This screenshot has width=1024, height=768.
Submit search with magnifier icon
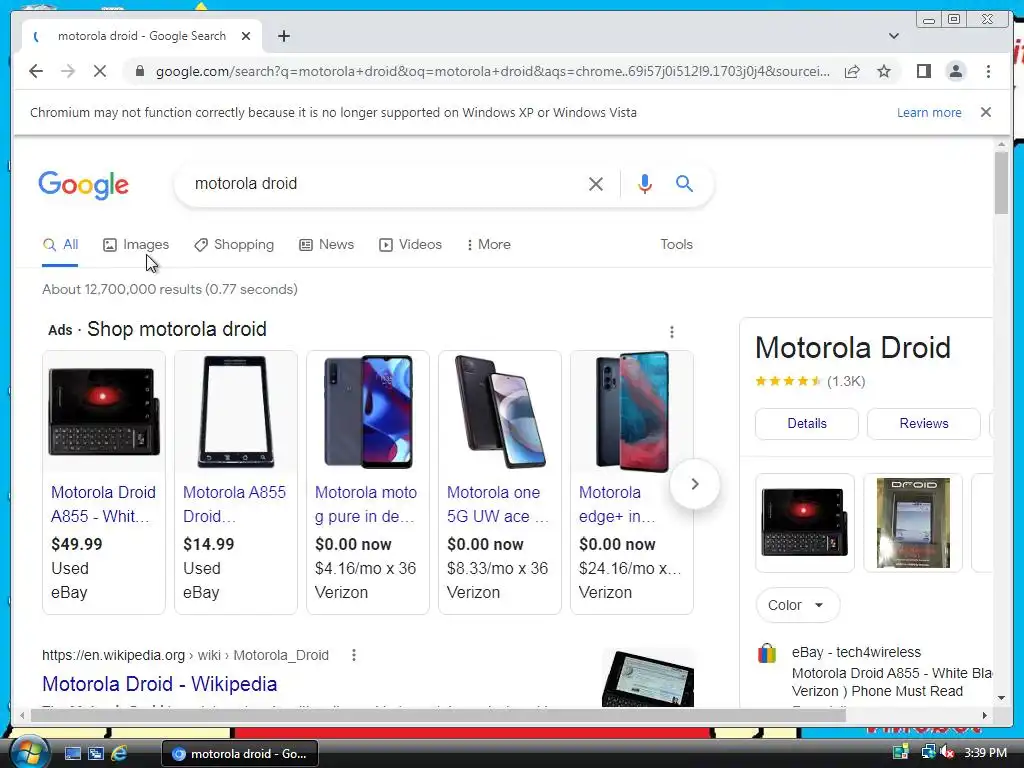(684, 184)
